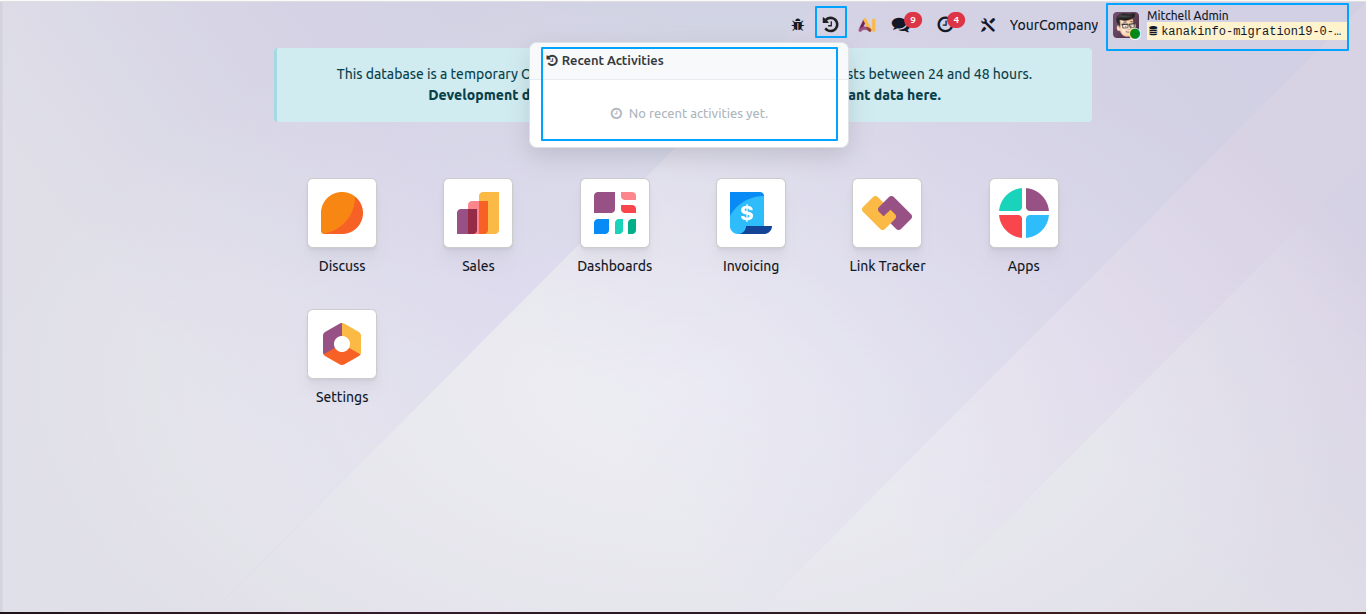
Task: Click Mitchell Admin's avatar picture
Action: (x=1126, y=25)
